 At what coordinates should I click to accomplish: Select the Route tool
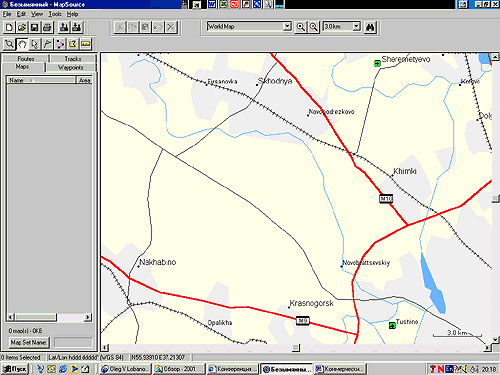pos(60,44)
